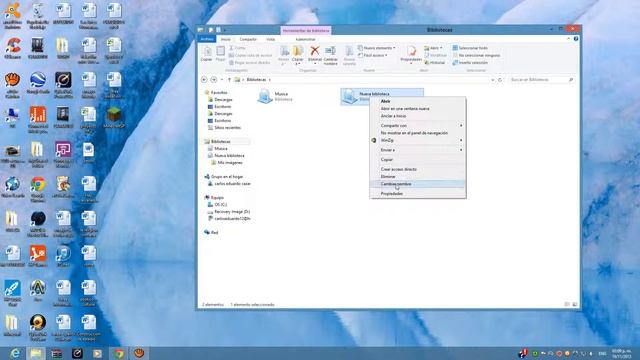Screen dimensions: 640x360
Task: Select Grupo en el hogar in navigation pane
Action: (224, 177)
